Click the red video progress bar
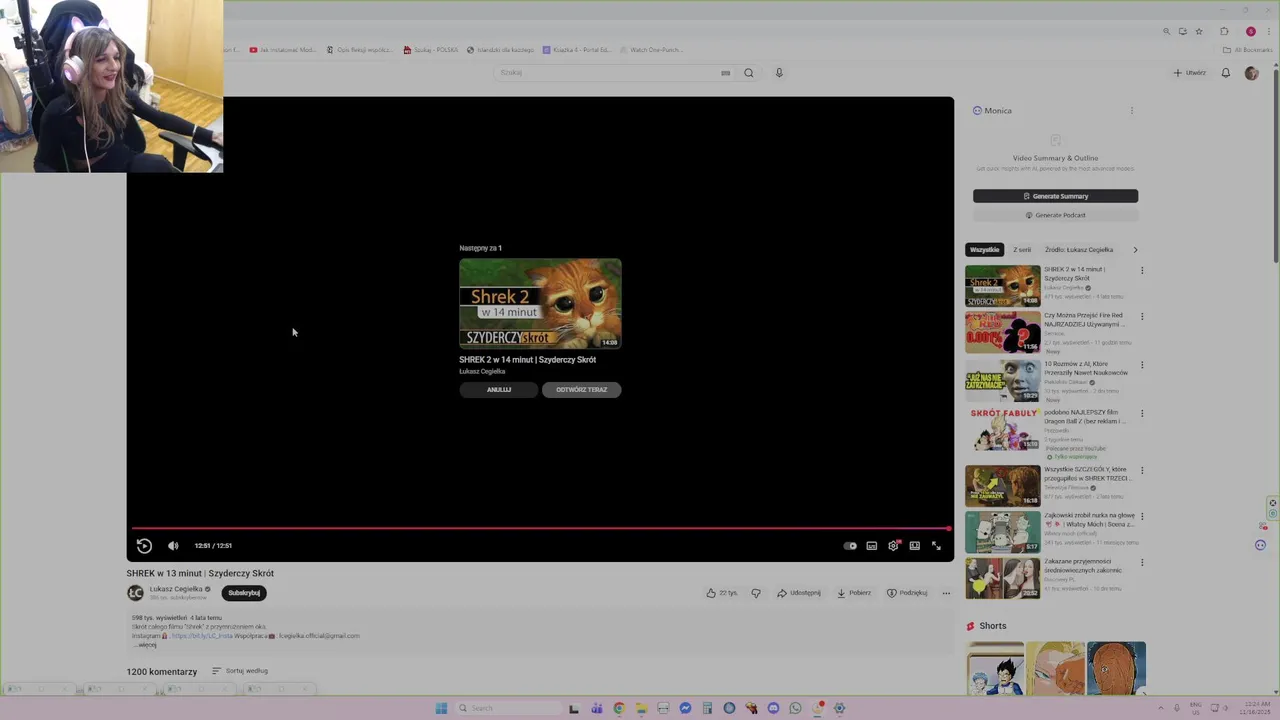The image size is (1280, 720). (x=540, y=528)
